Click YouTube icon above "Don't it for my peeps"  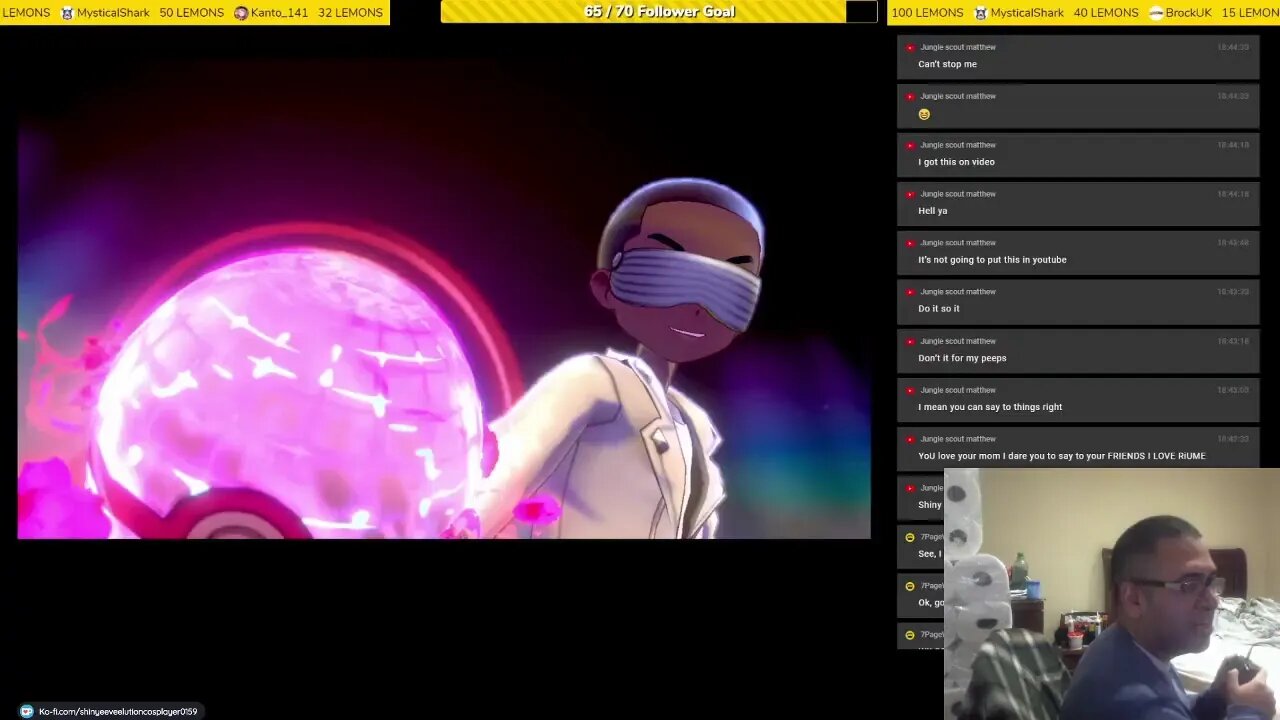(x=910, y=341)
